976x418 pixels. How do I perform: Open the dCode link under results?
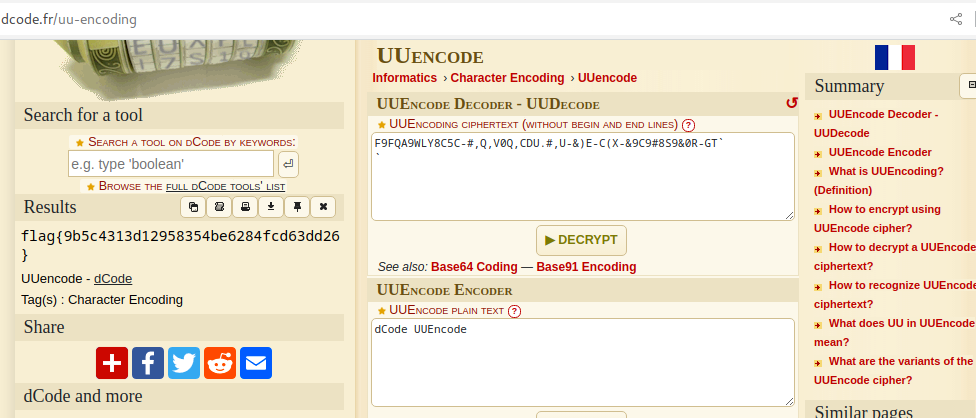pos(113,279)
